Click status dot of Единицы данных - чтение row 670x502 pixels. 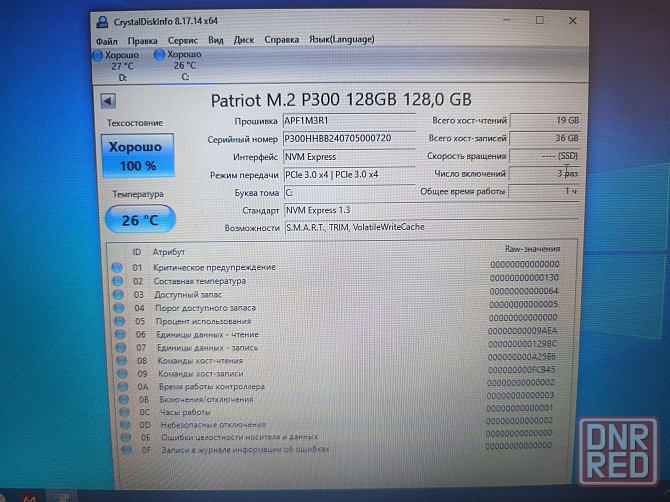[120, 335]
